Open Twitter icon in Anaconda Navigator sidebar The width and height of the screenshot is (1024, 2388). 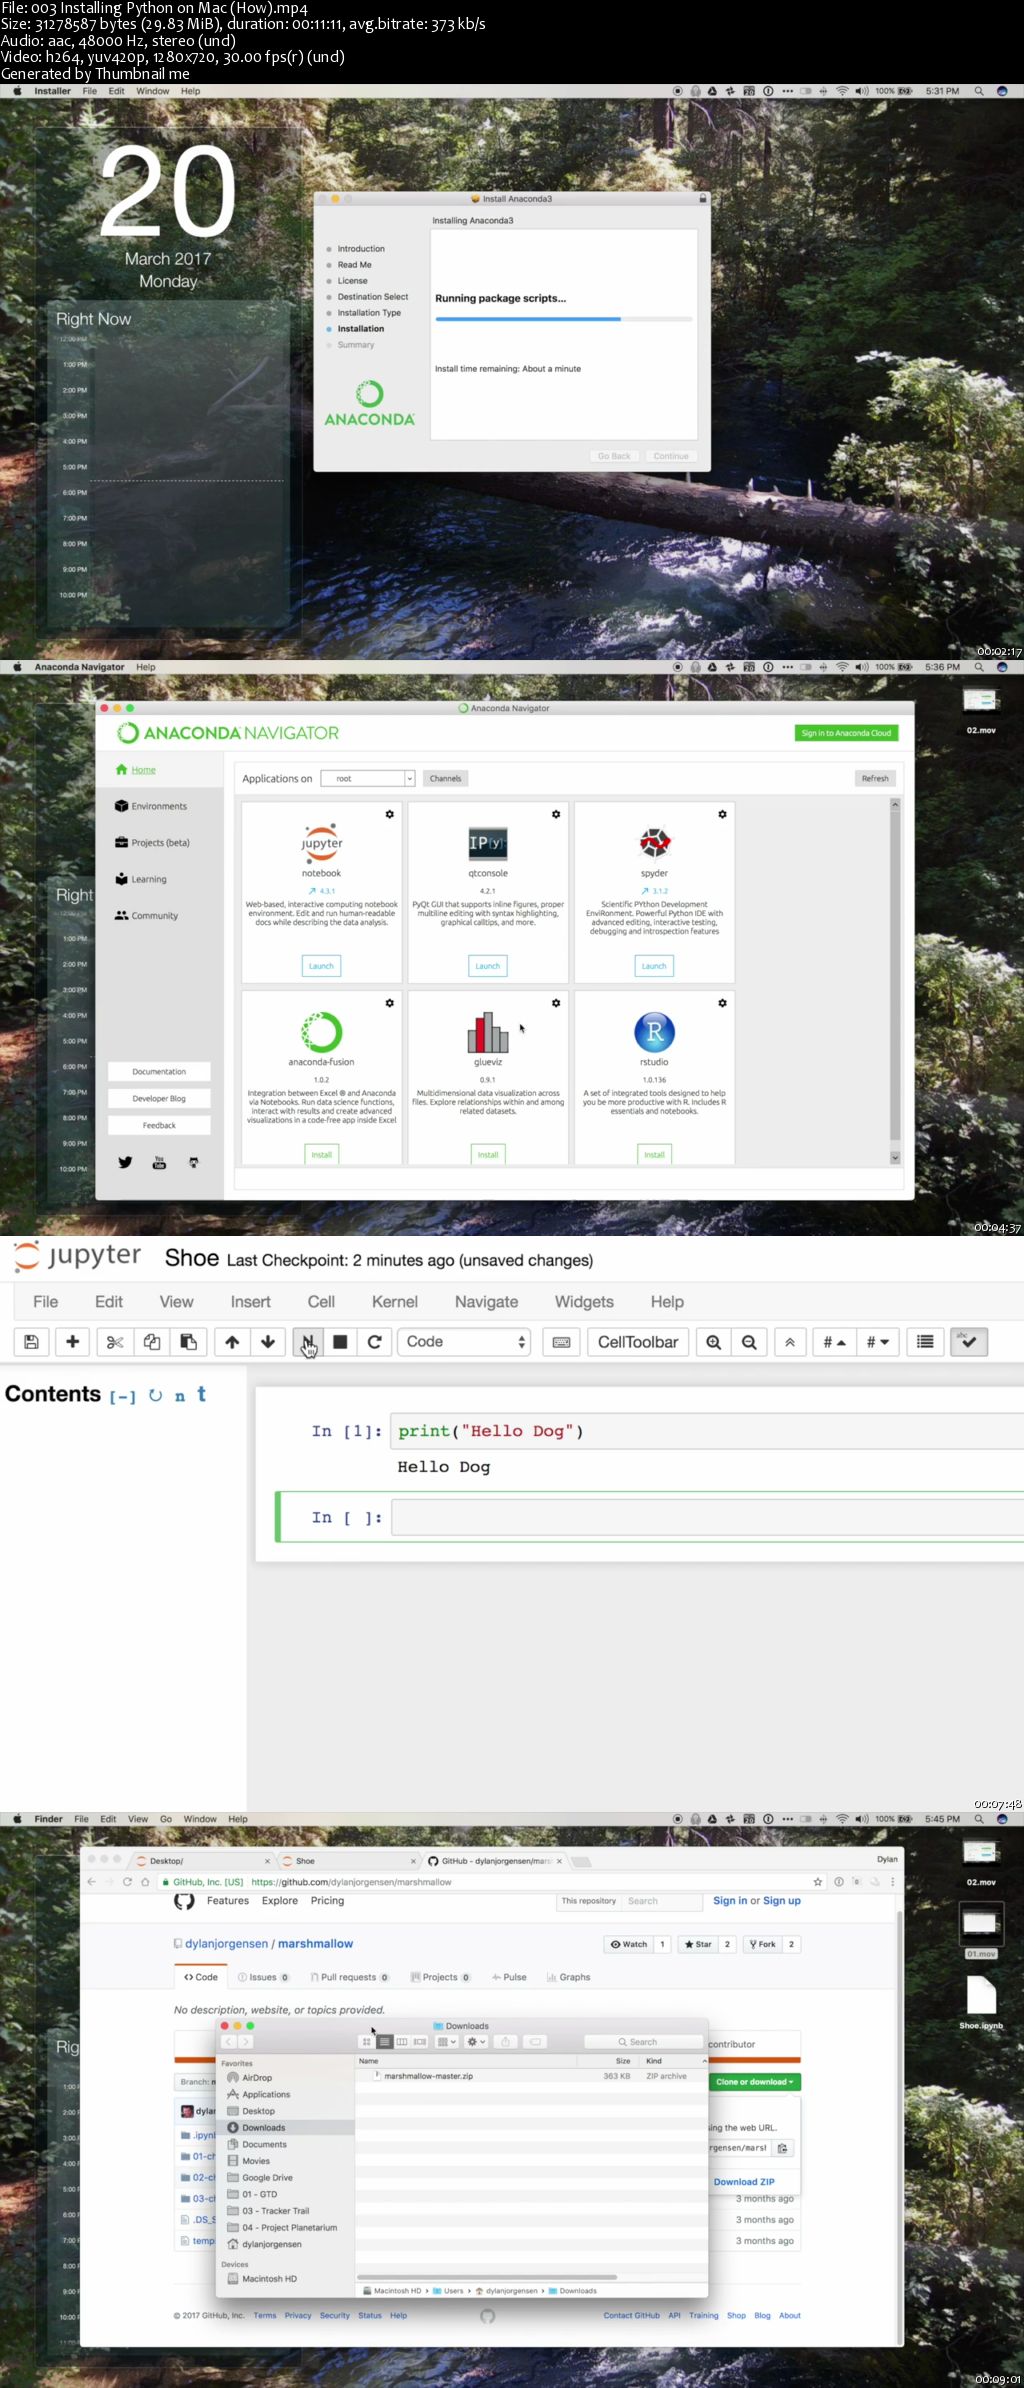125,1162
